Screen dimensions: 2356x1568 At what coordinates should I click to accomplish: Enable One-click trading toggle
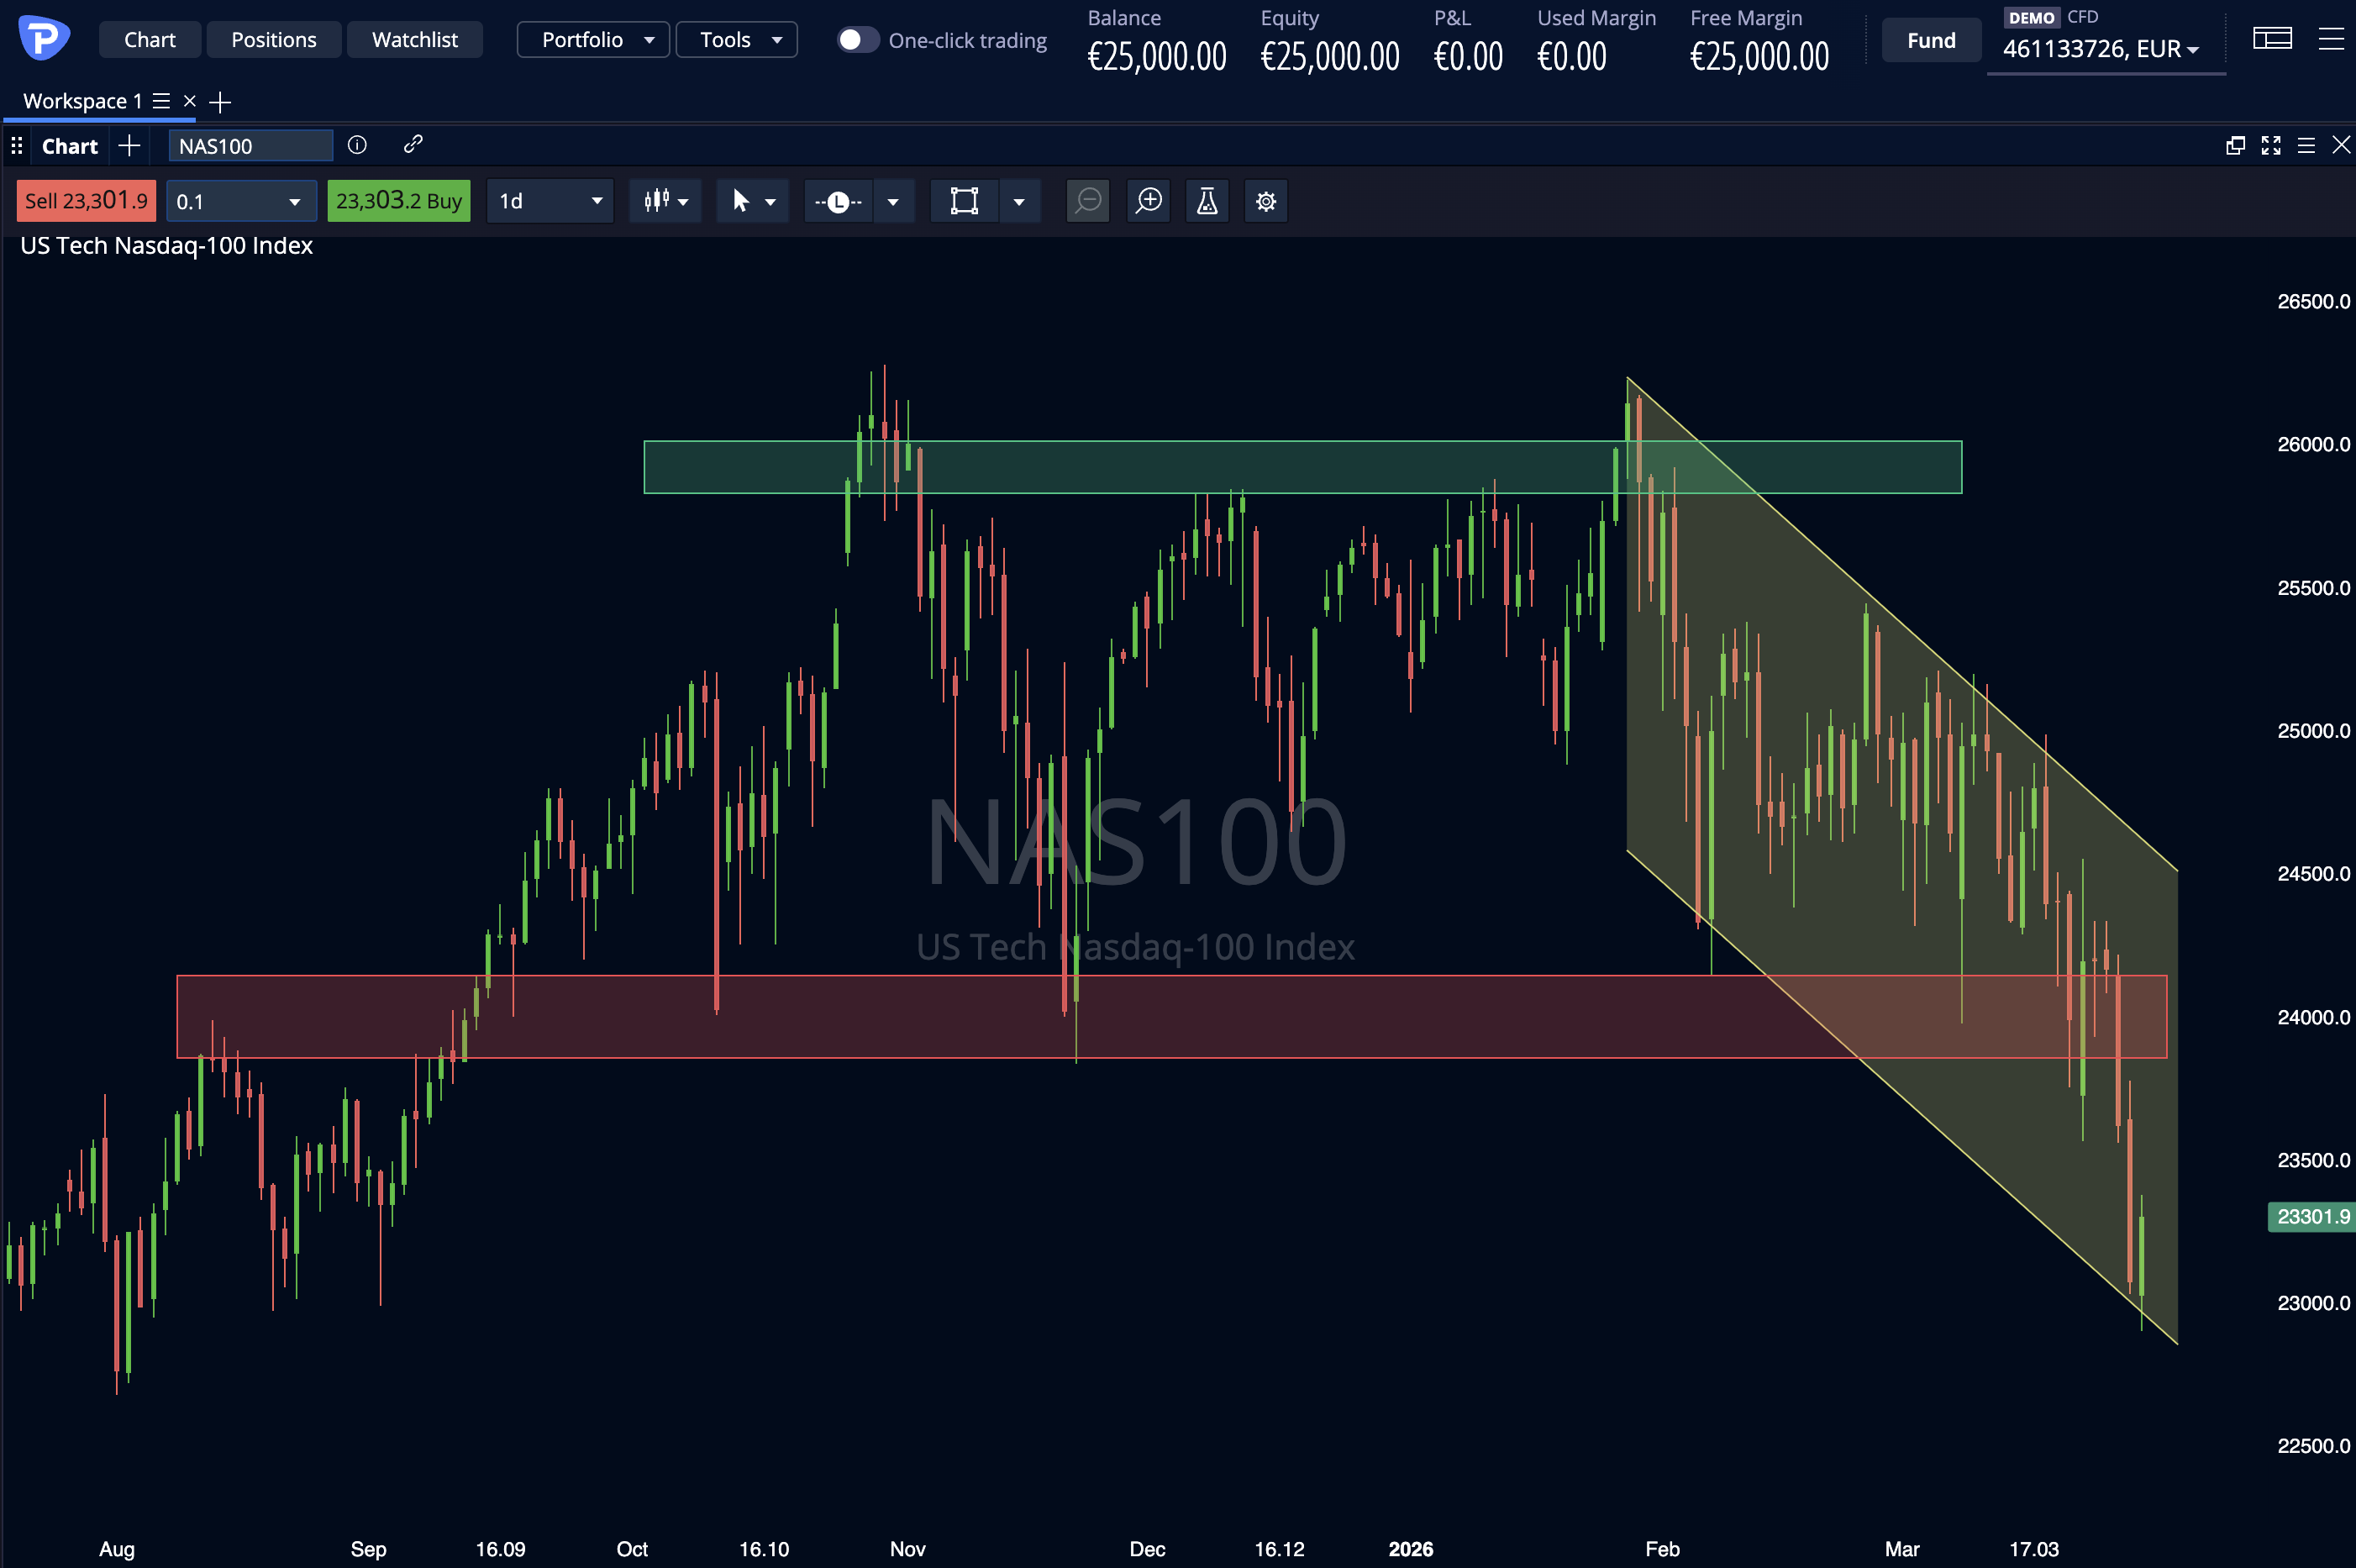(857, 39)
